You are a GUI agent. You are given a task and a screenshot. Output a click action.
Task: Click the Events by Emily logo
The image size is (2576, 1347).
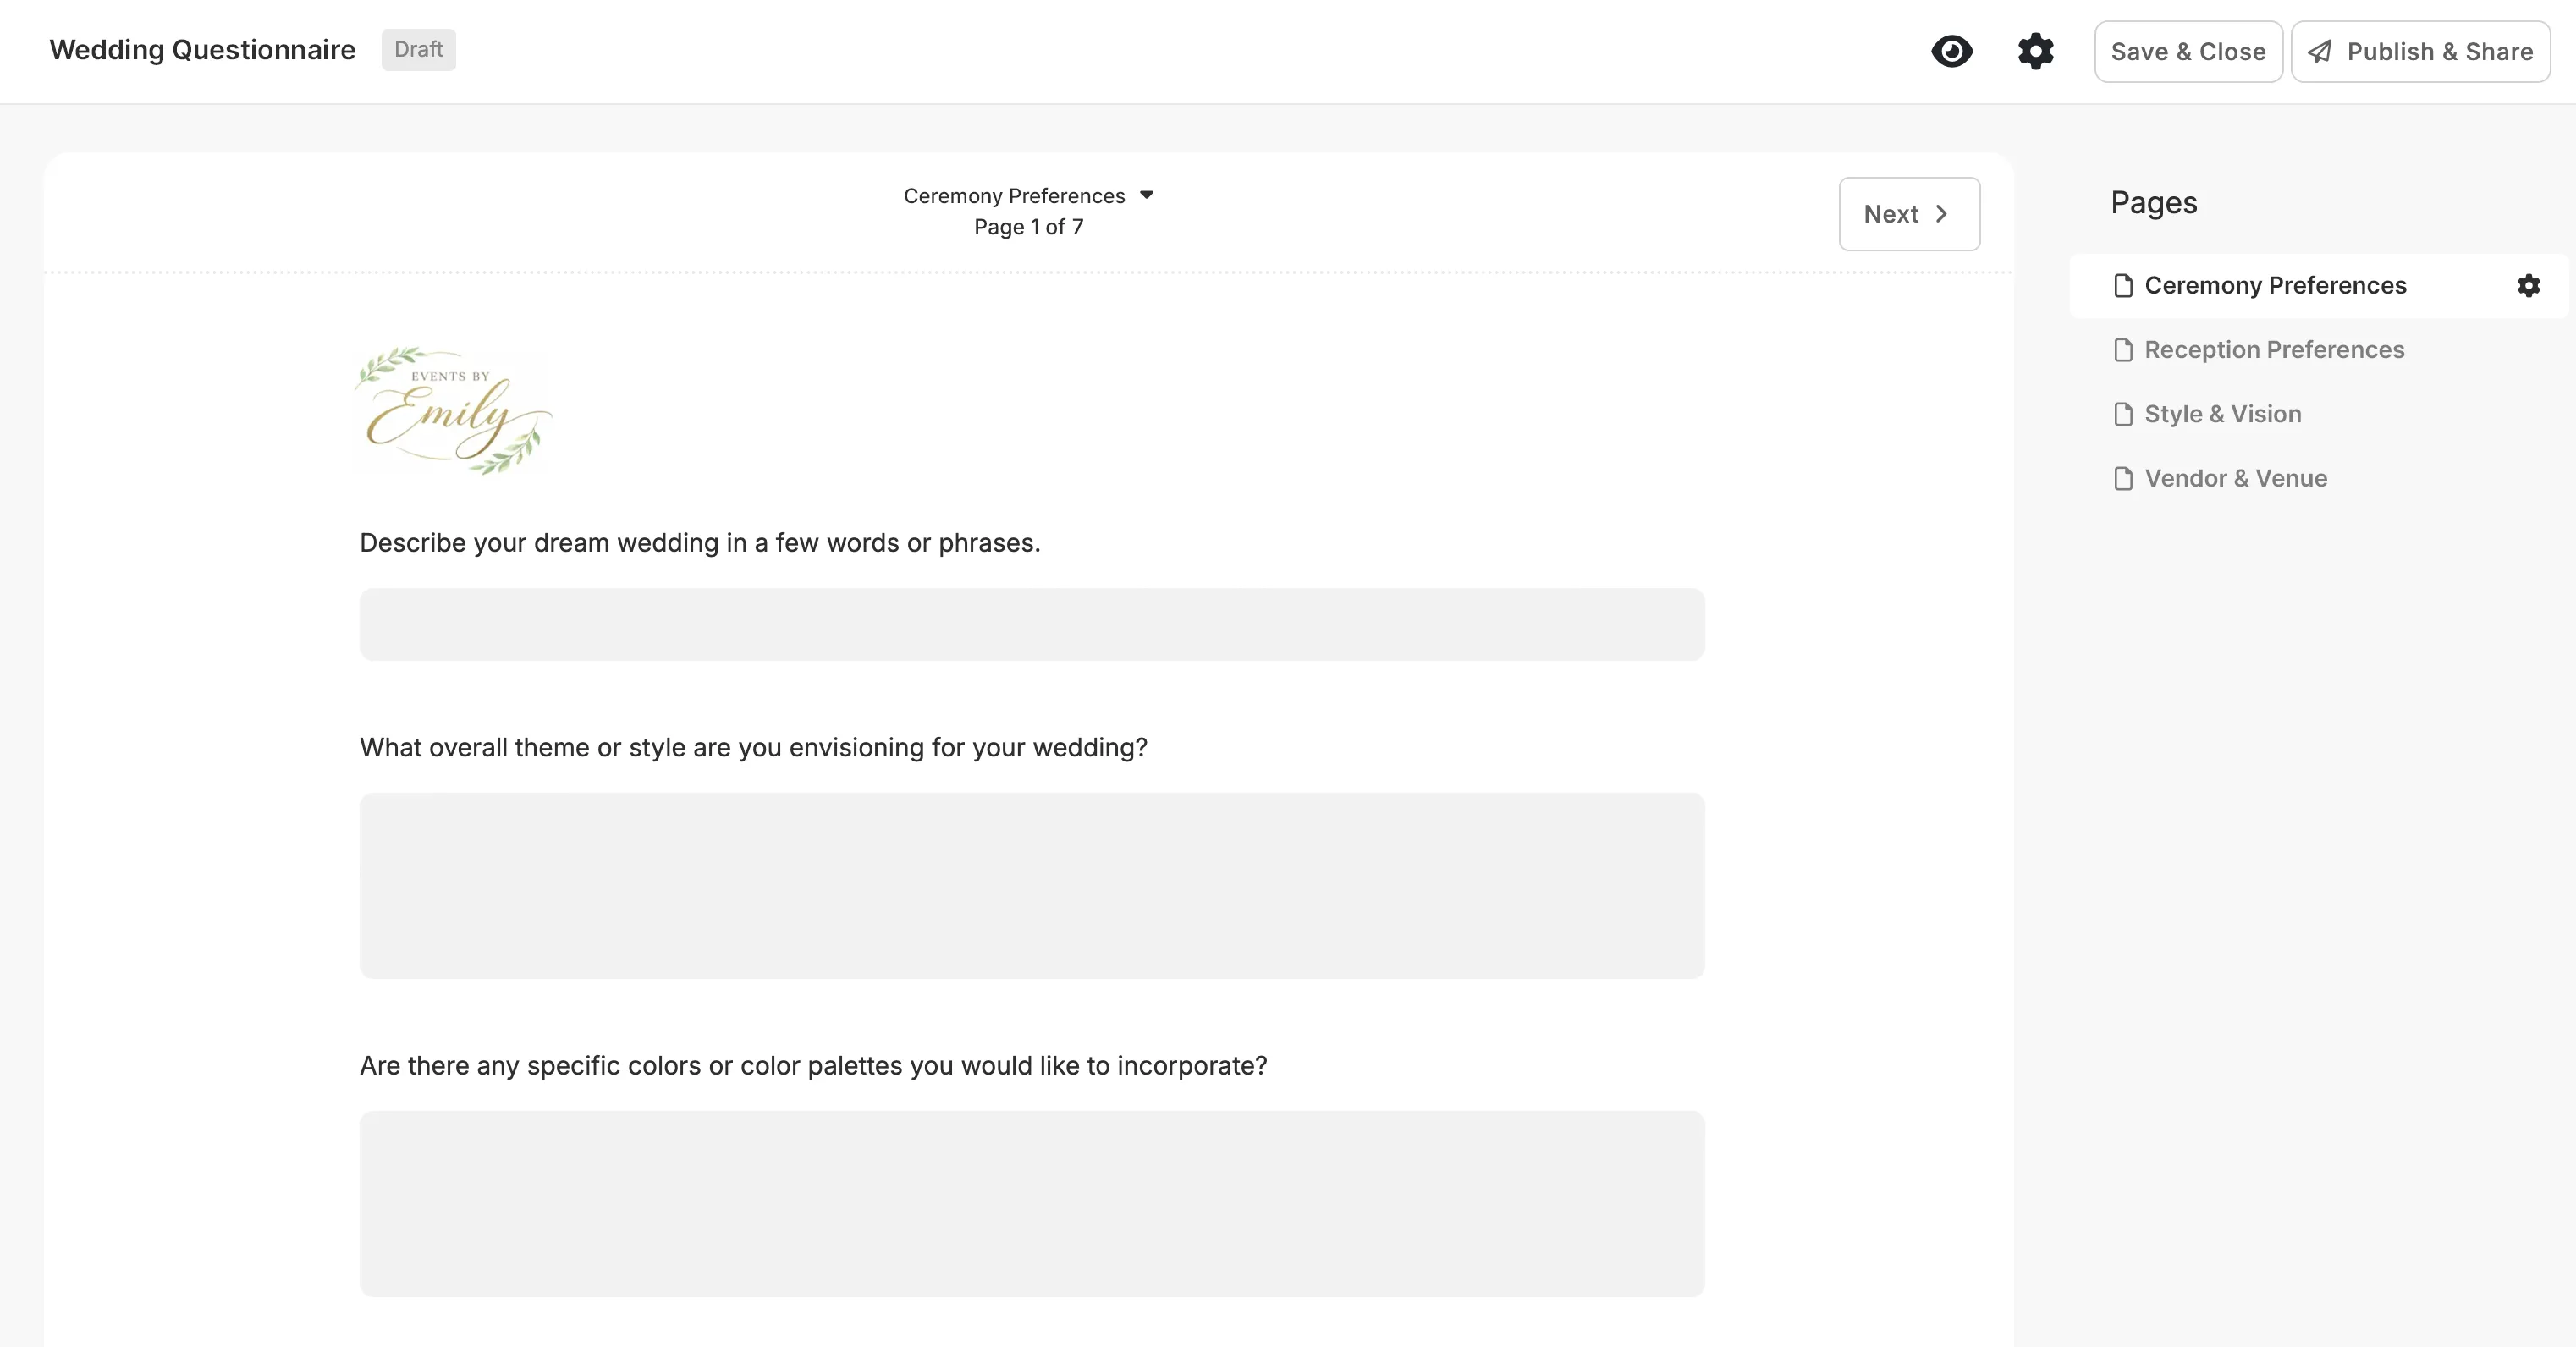tap(454, 410)
